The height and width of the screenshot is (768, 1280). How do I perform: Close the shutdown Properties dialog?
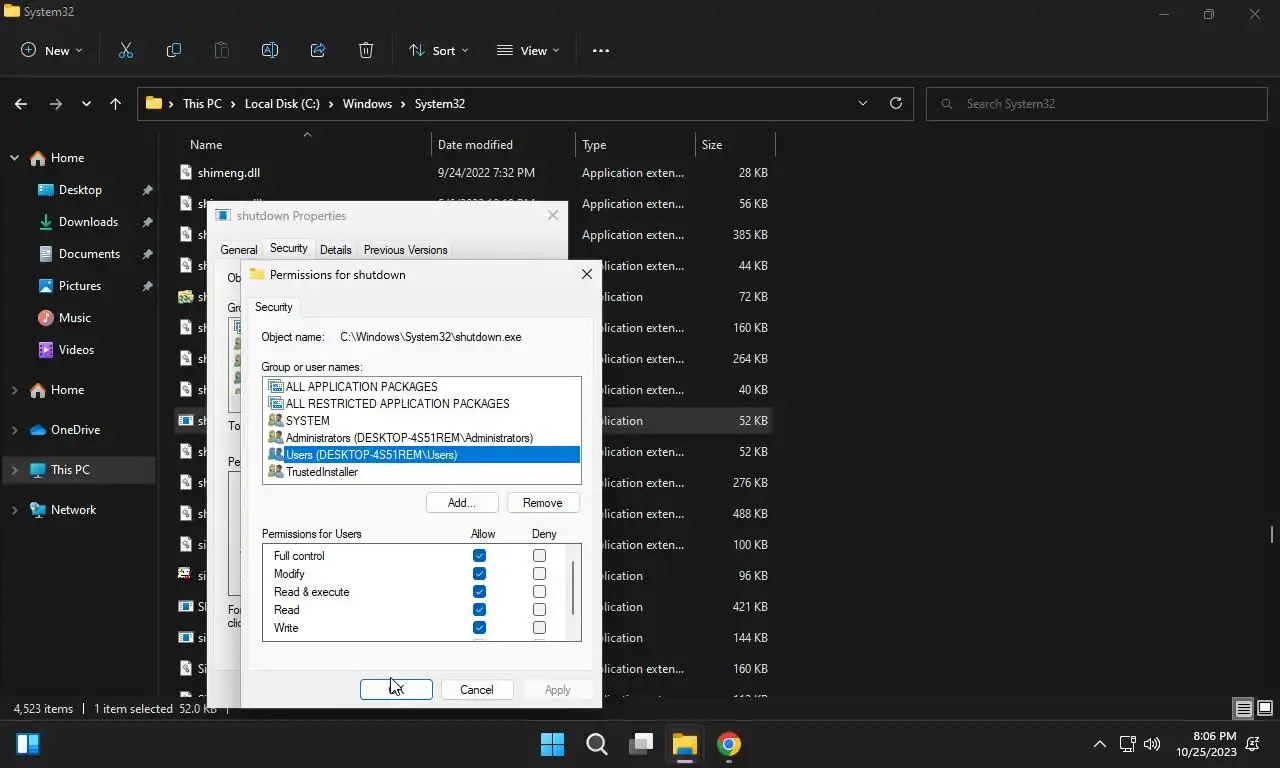(553, 215)
